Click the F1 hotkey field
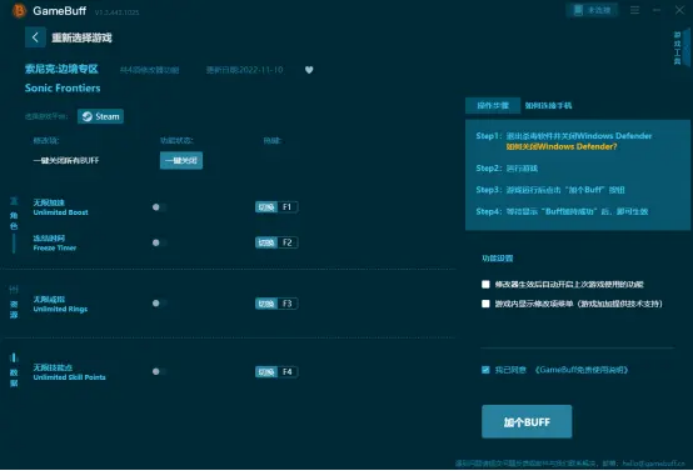The height and width of the screenshot is (472, 693). click(x=287, y=207)
